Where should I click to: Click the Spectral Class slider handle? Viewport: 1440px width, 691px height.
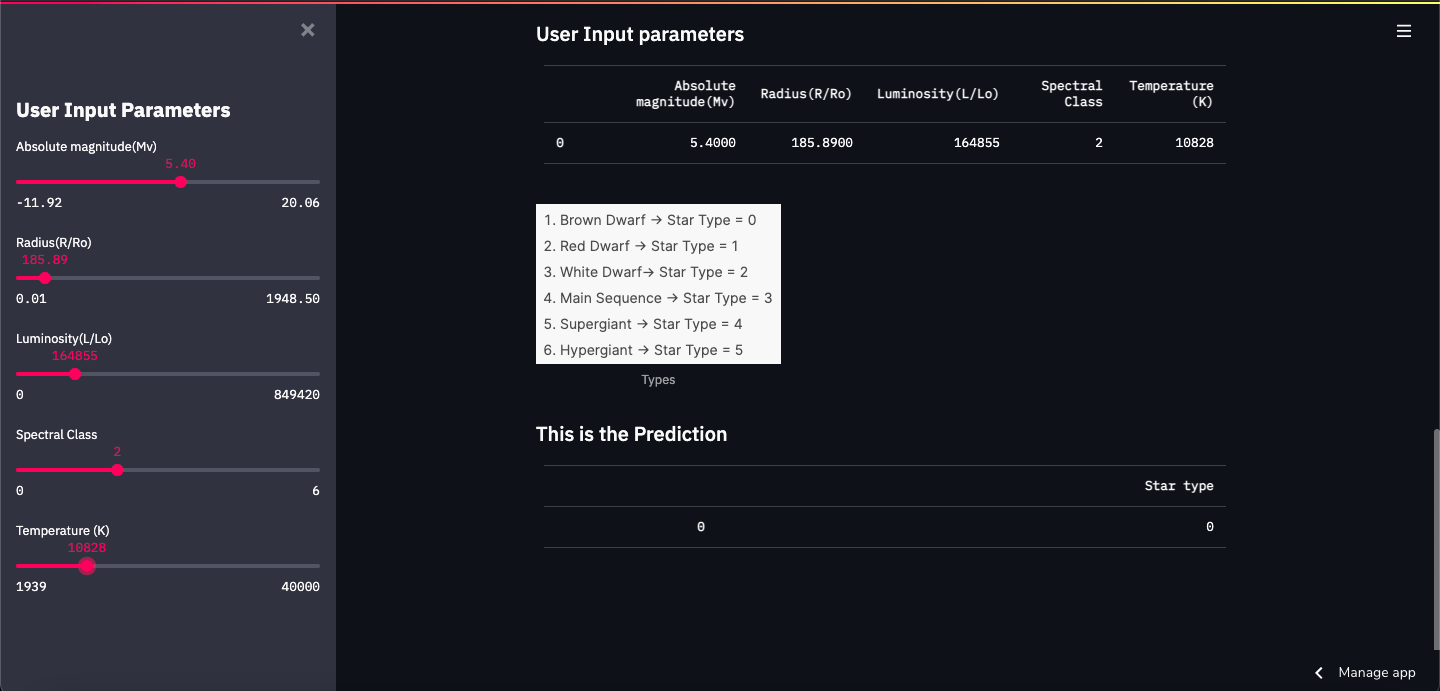pyautogui.click(x=117, y=470)
